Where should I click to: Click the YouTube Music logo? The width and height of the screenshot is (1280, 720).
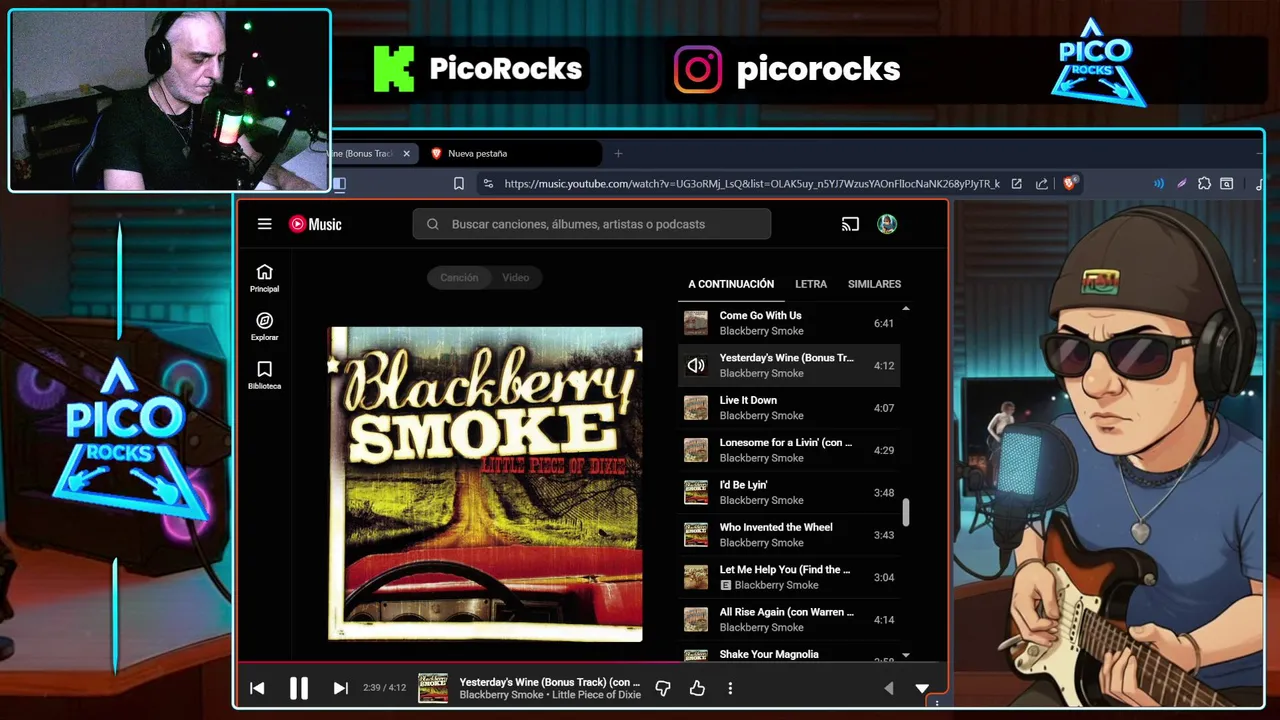tap(316, 224)
